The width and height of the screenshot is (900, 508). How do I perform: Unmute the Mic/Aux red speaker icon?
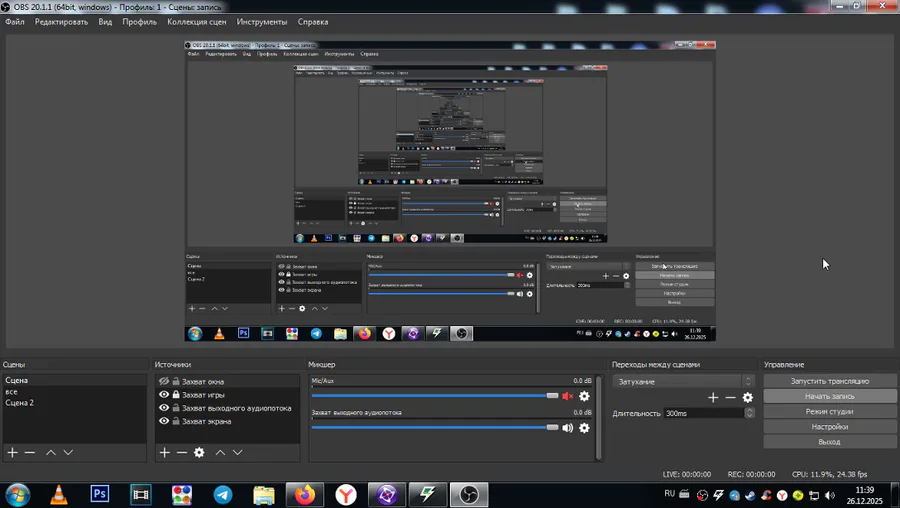(x=568, y=396)
